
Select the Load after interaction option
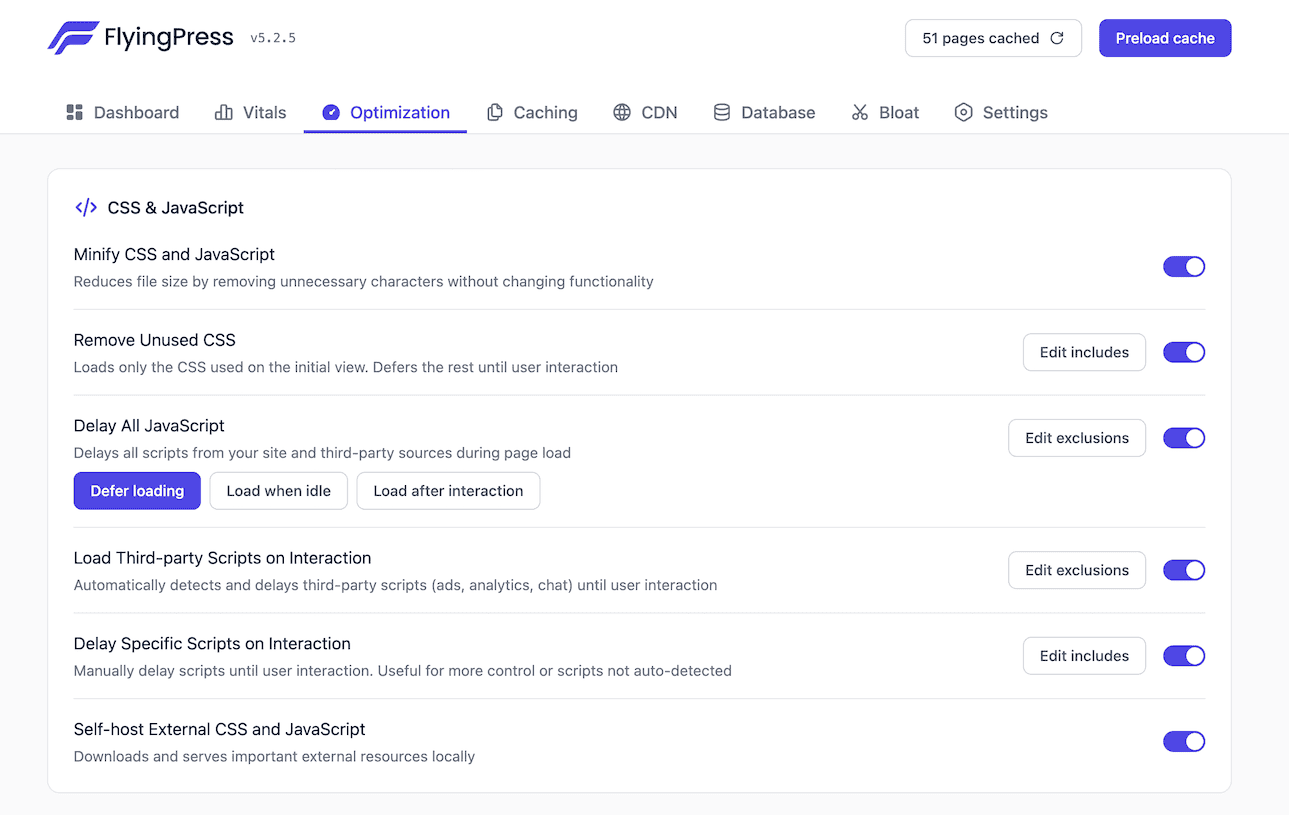point(448,490)
